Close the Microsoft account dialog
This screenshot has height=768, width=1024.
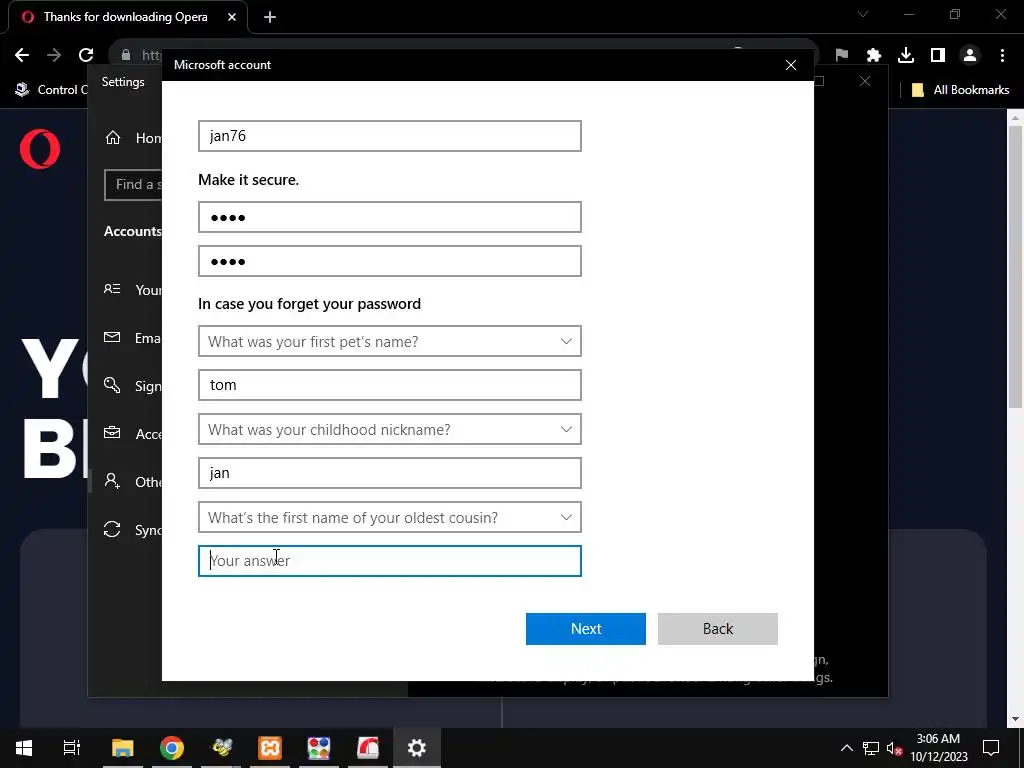pos(790,65)
